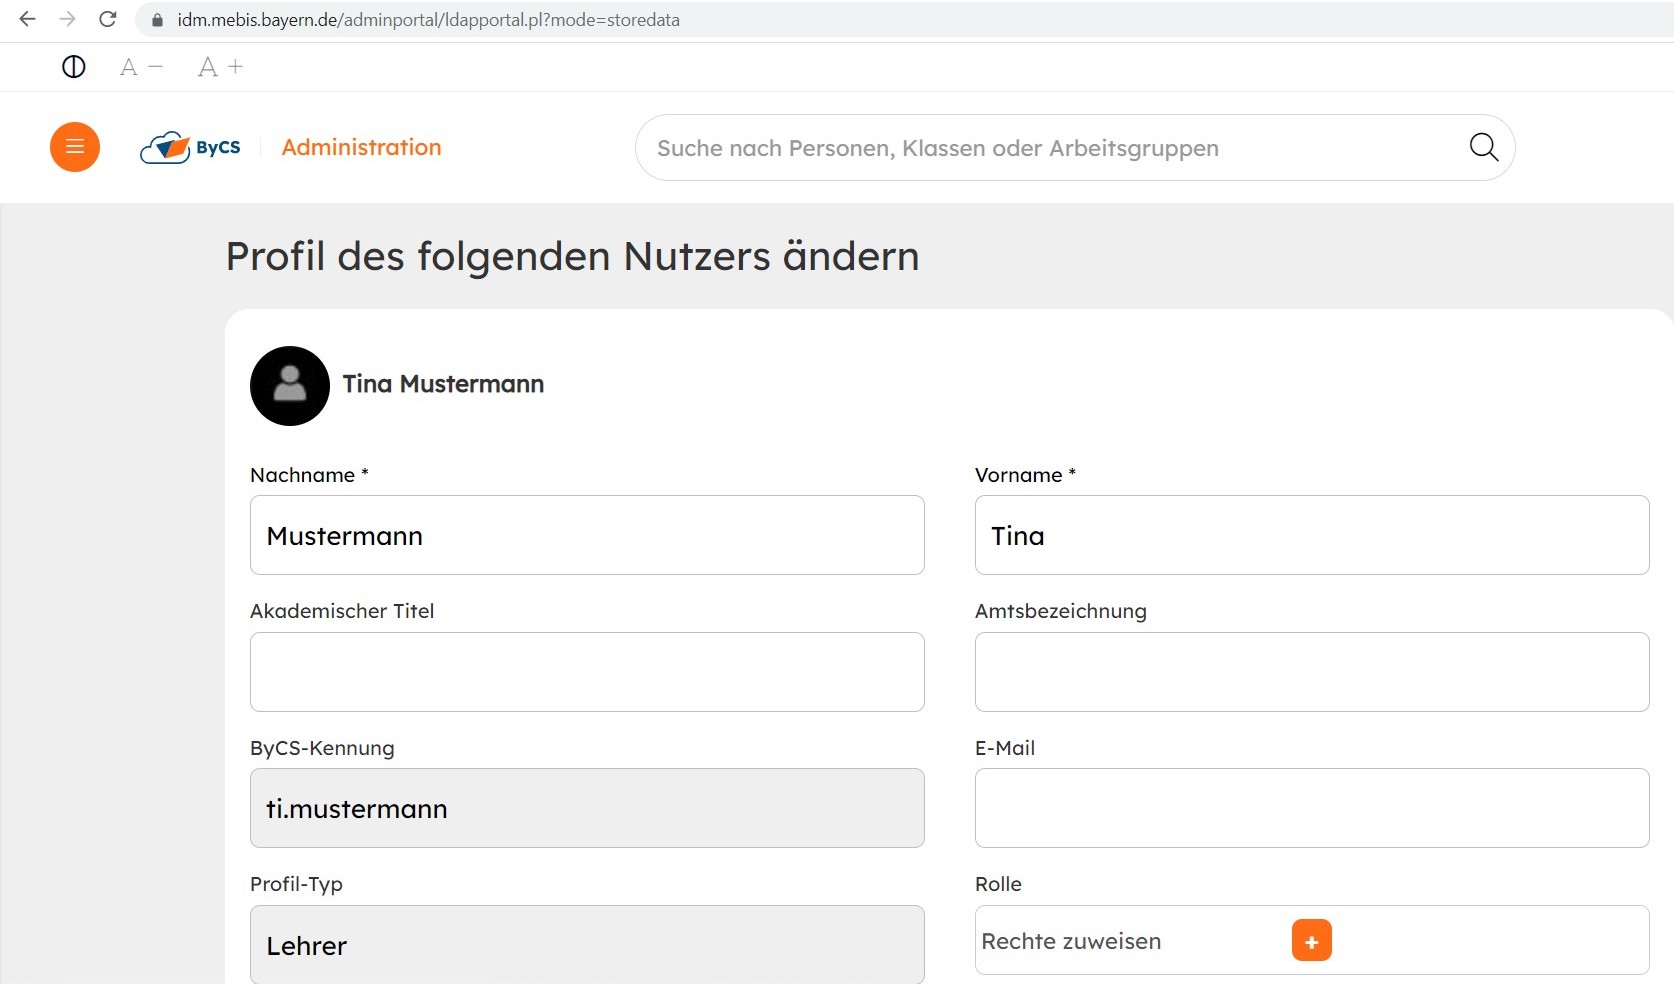Viewport: 1674px width, 984px height.
Task: Click into the Vorname field
Action: pos(1311,535)
